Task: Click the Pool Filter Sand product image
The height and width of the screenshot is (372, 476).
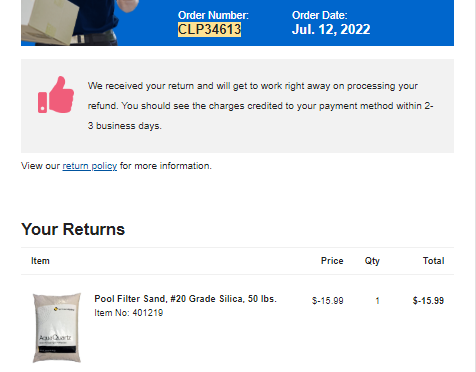Action: [57, 328]
